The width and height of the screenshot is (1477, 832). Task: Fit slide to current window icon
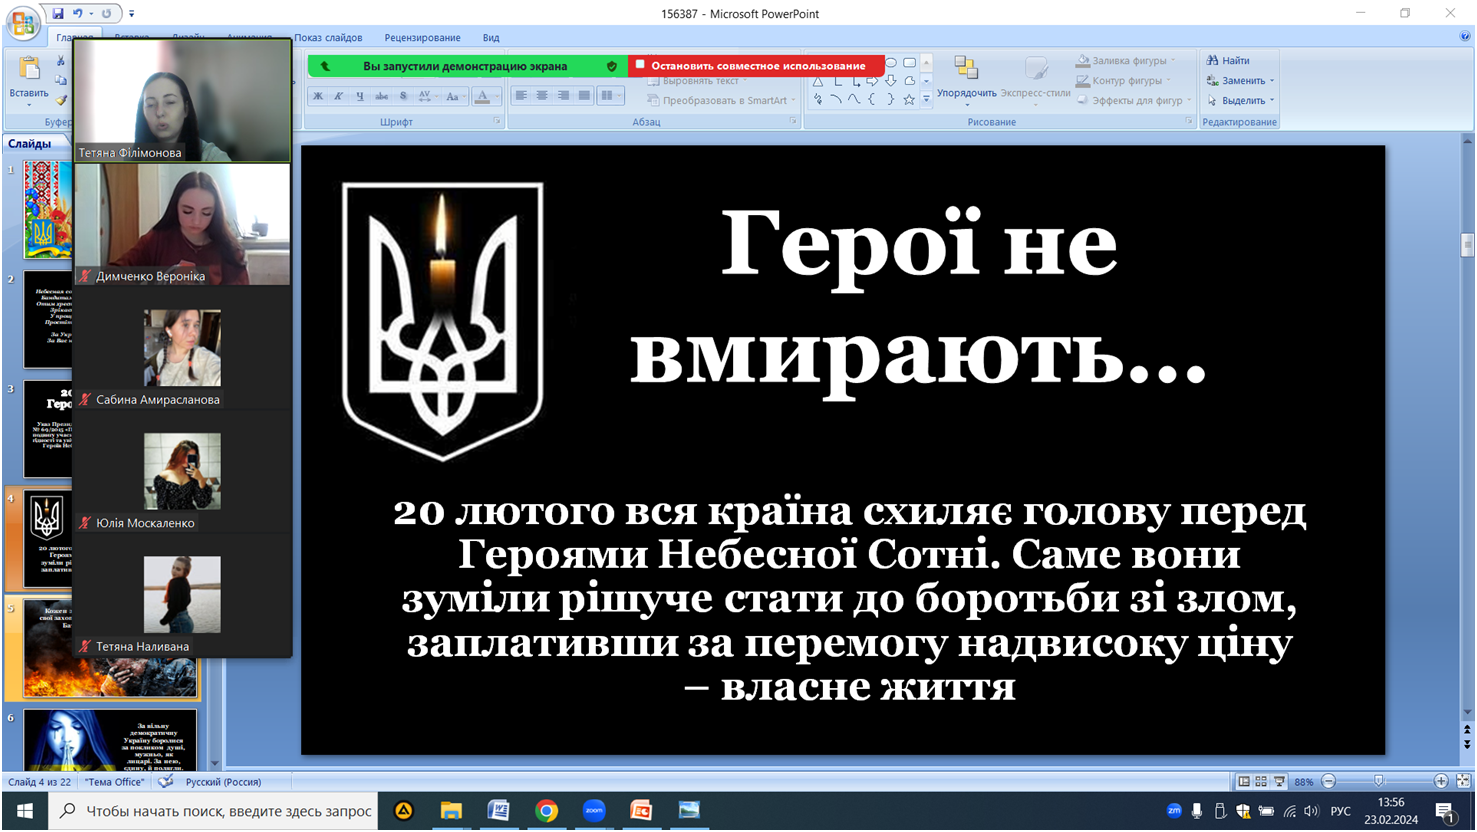pos(1463,781)
